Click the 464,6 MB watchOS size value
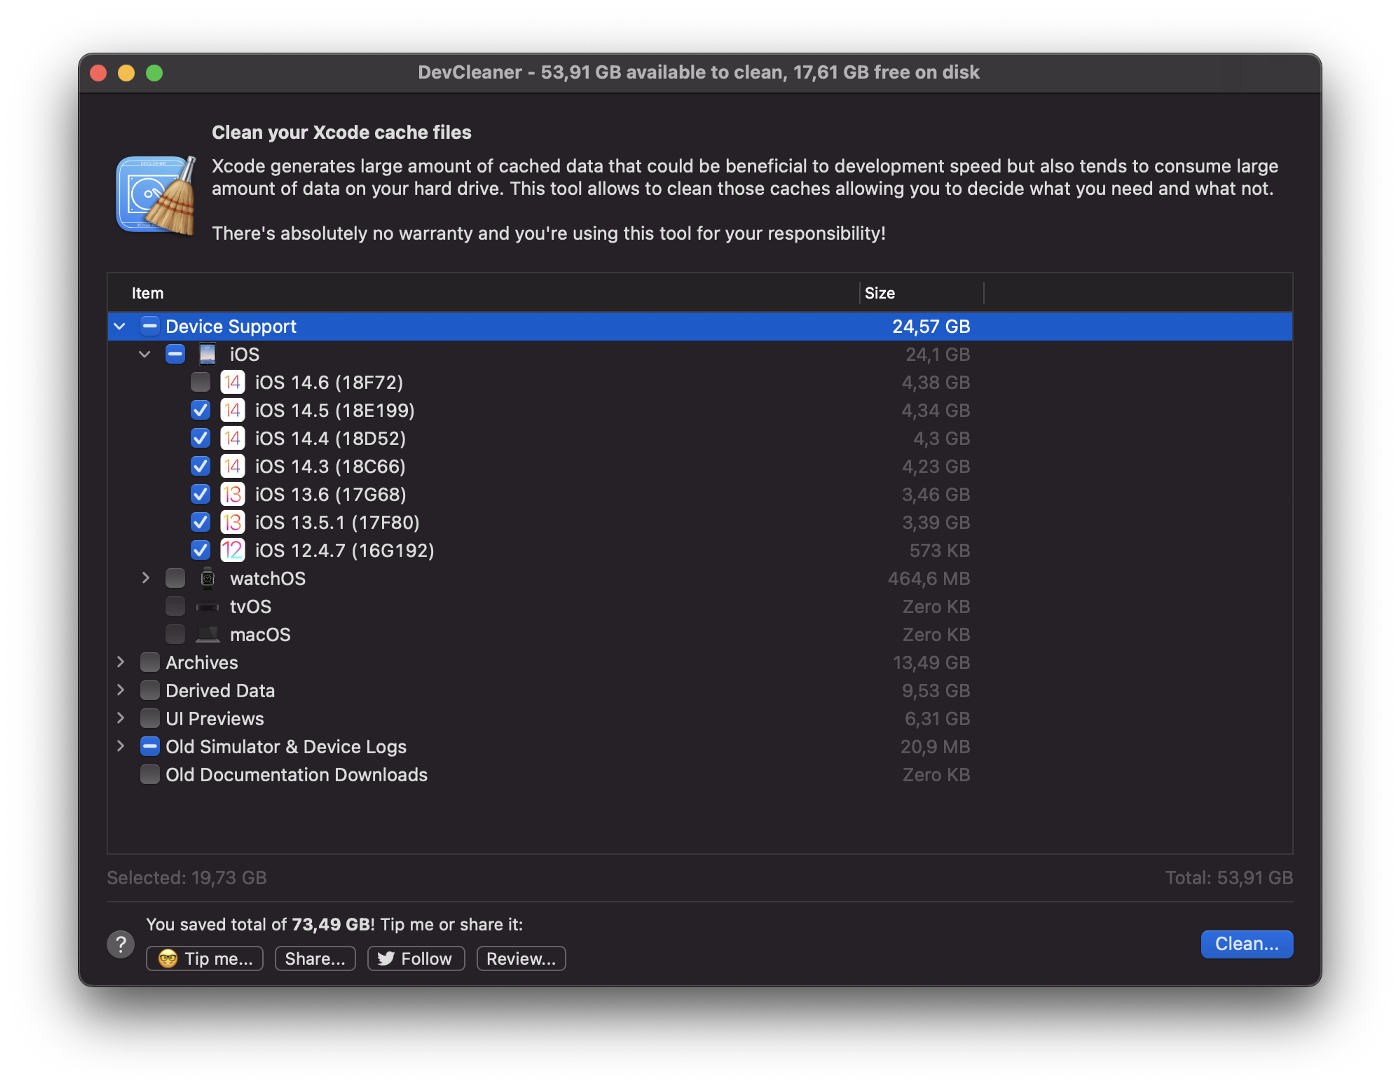1400x1090 pixels. 929,578
